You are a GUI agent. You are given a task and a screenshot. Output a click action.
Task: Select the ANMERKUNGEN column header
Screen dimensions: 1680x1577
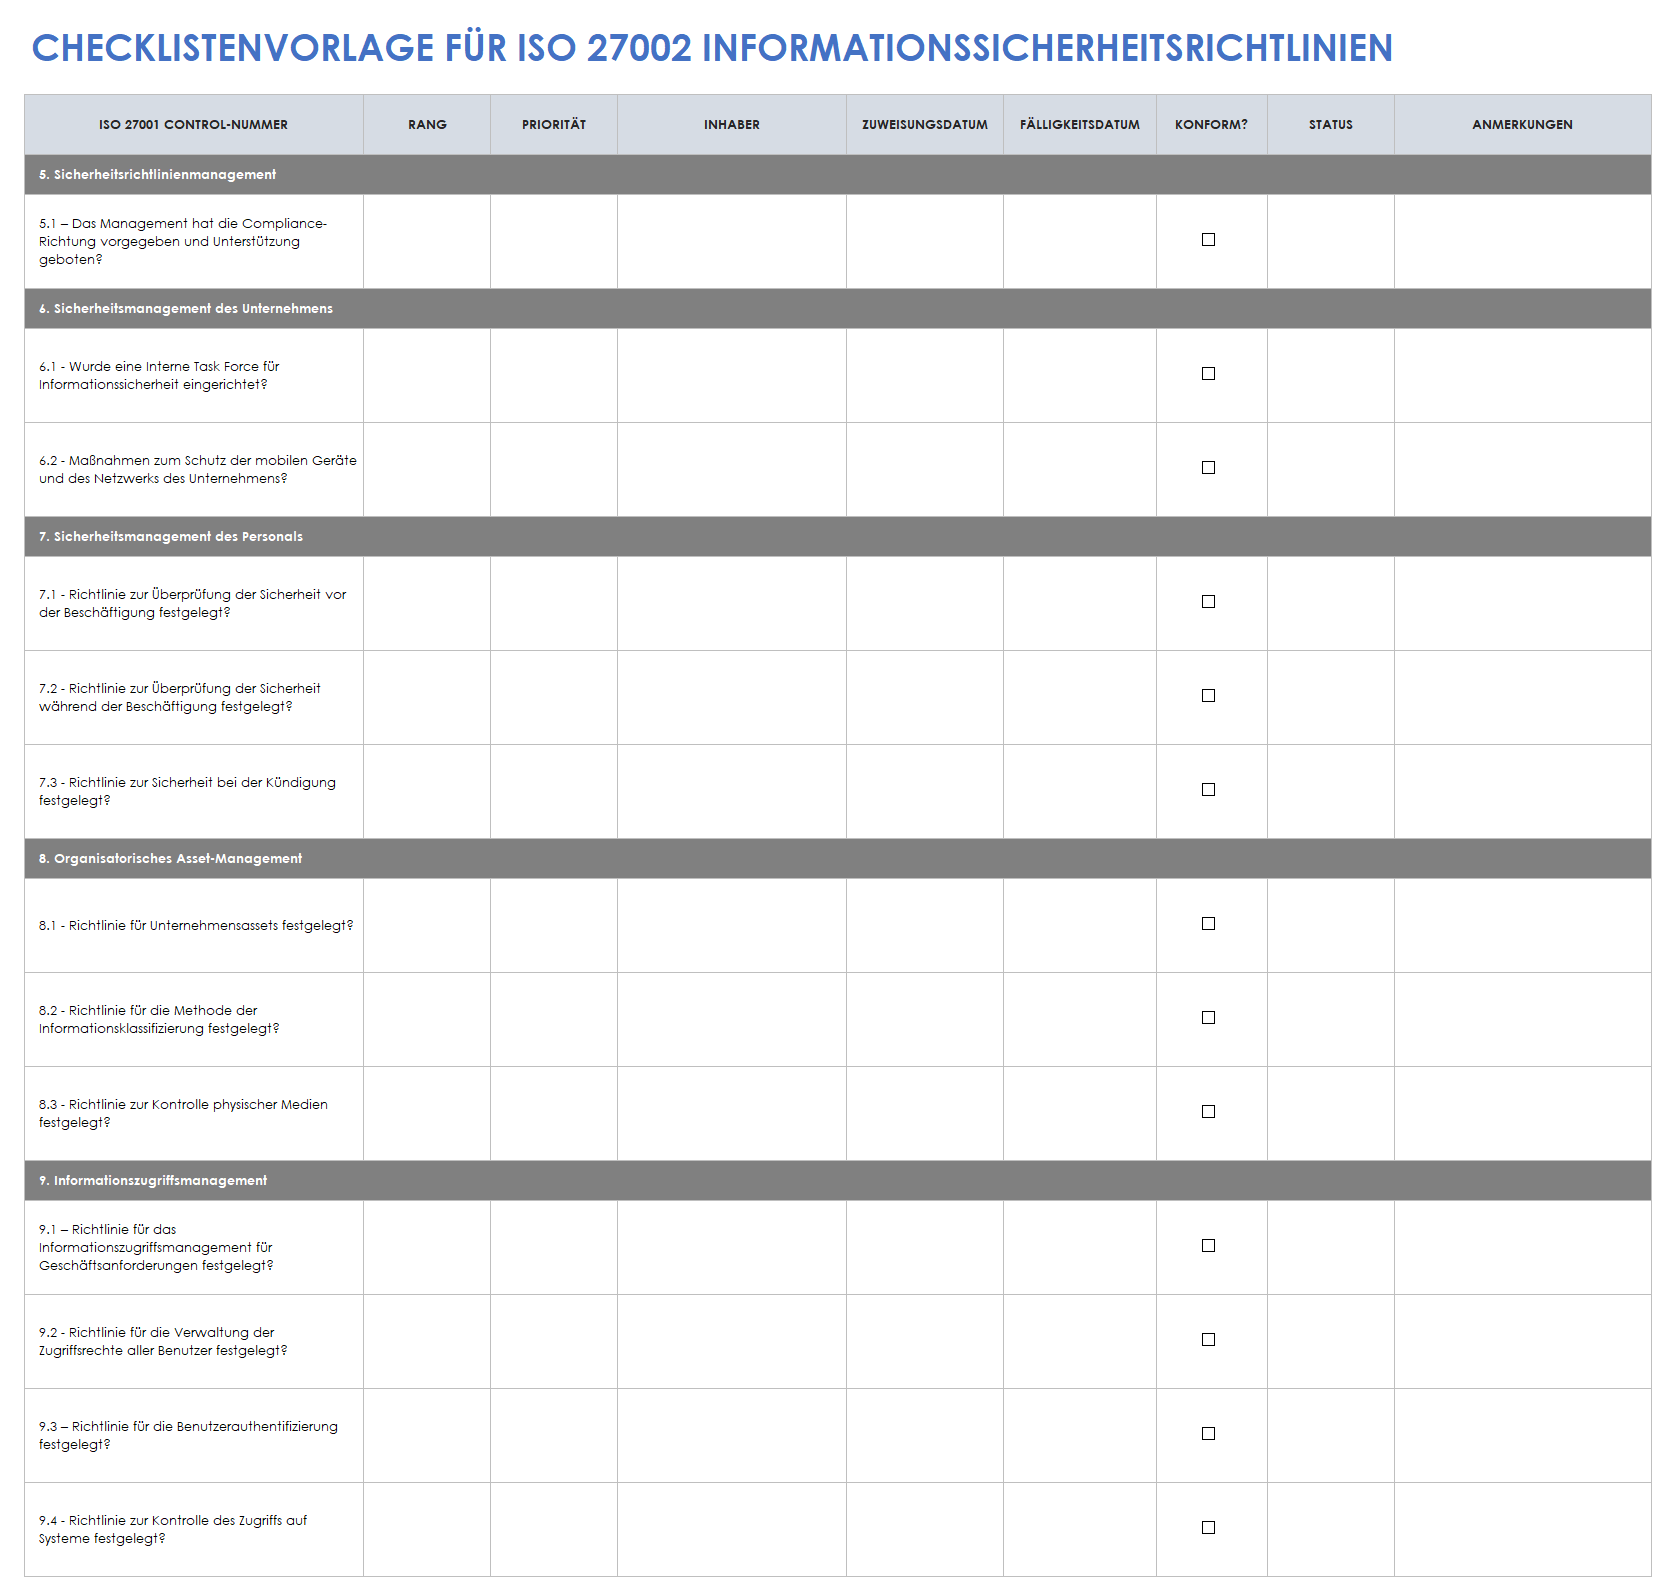coord(1523,125)
